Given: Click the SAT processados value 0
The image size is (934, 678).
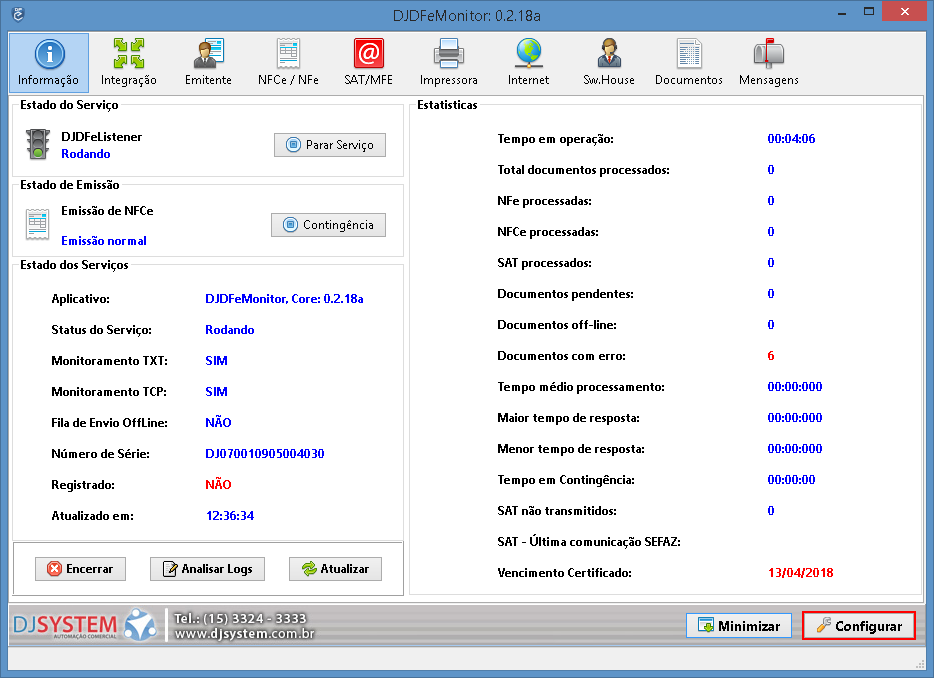Looking at the screenshot, I should click(771, 263).
